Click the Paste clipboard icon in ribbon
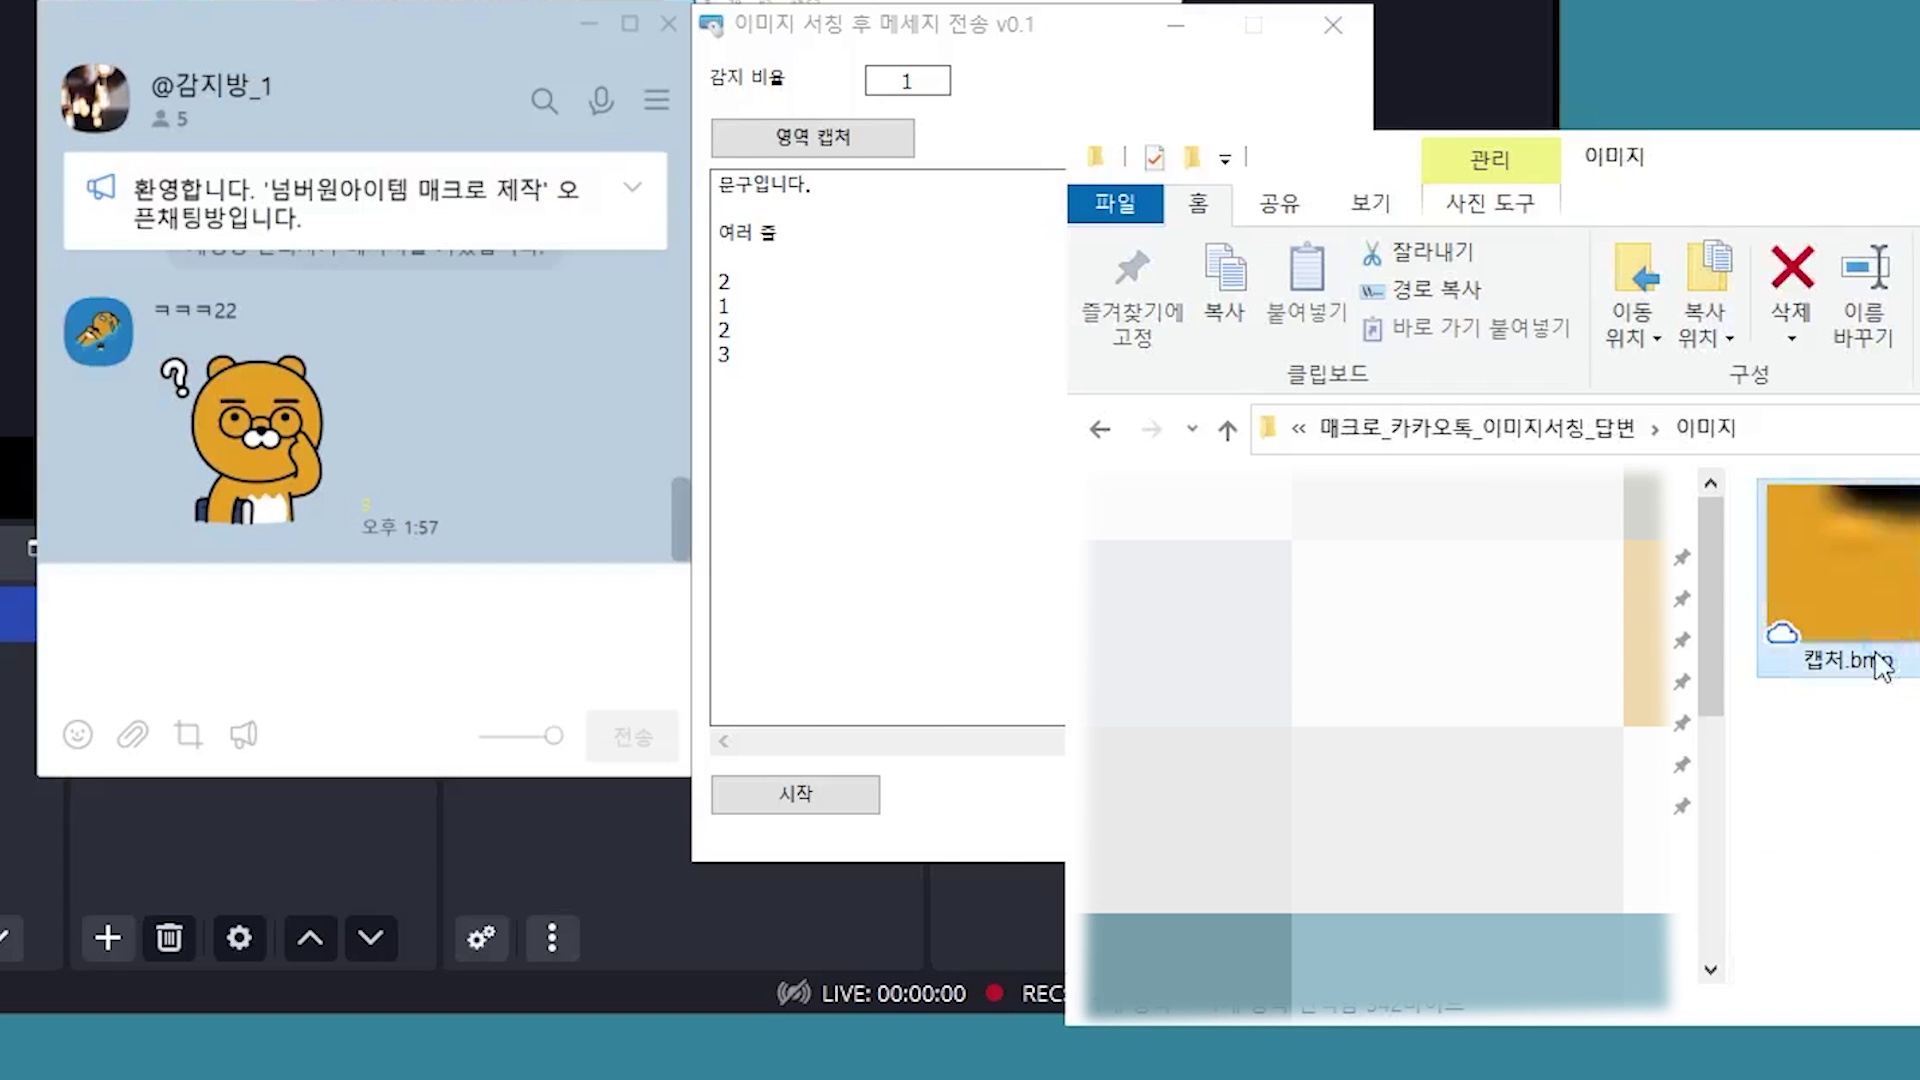The image size is (1920, 1080). [1306, 268]
